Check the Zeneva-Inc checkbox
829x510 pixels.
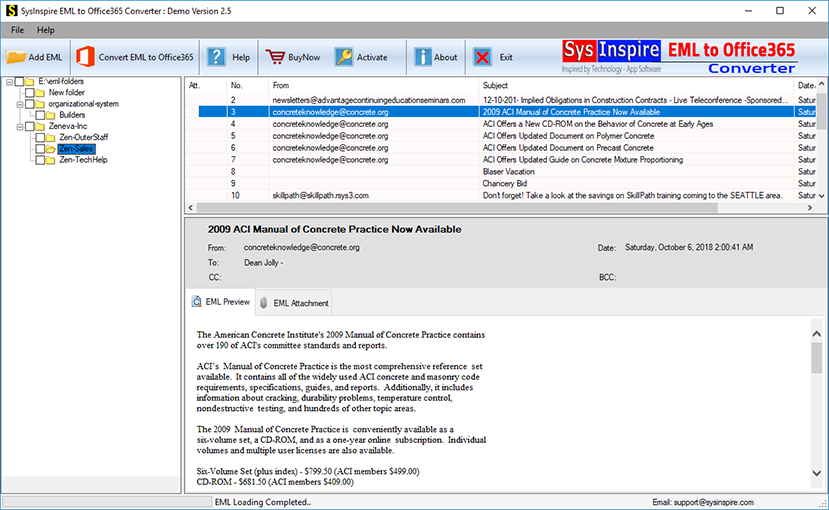30,126
